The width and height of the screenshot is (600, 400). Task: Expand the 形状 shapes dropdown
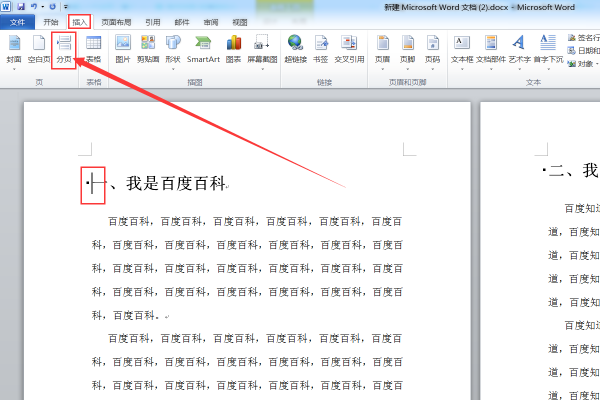173,68
